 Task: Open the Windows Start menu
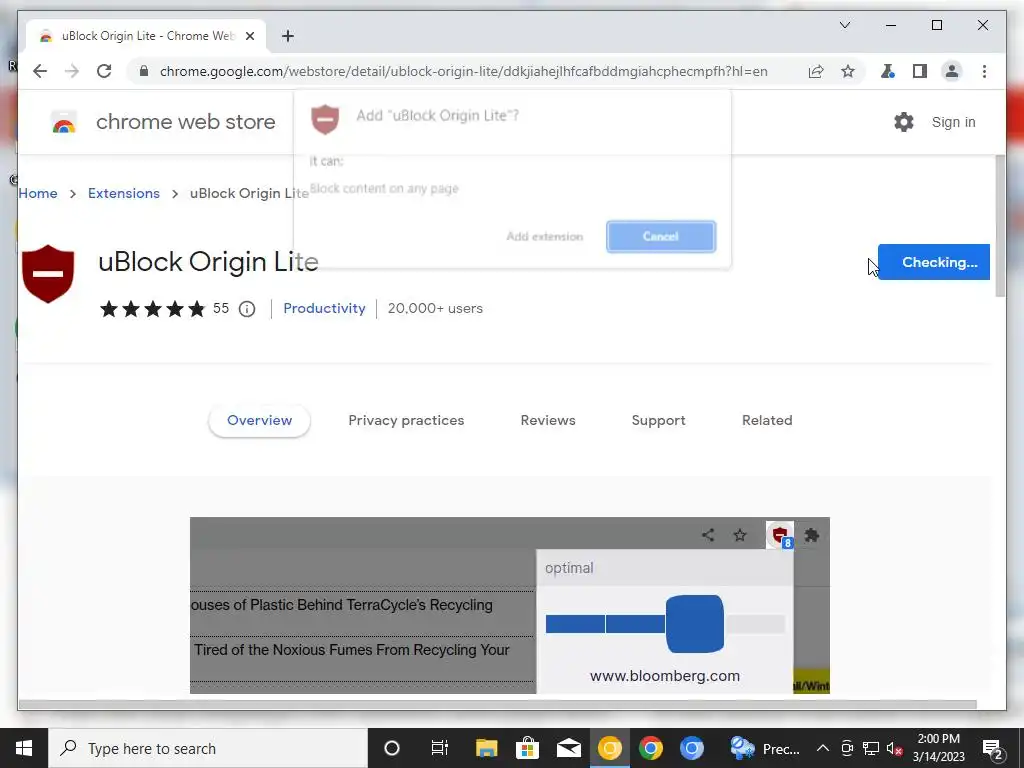coord(24,748)
